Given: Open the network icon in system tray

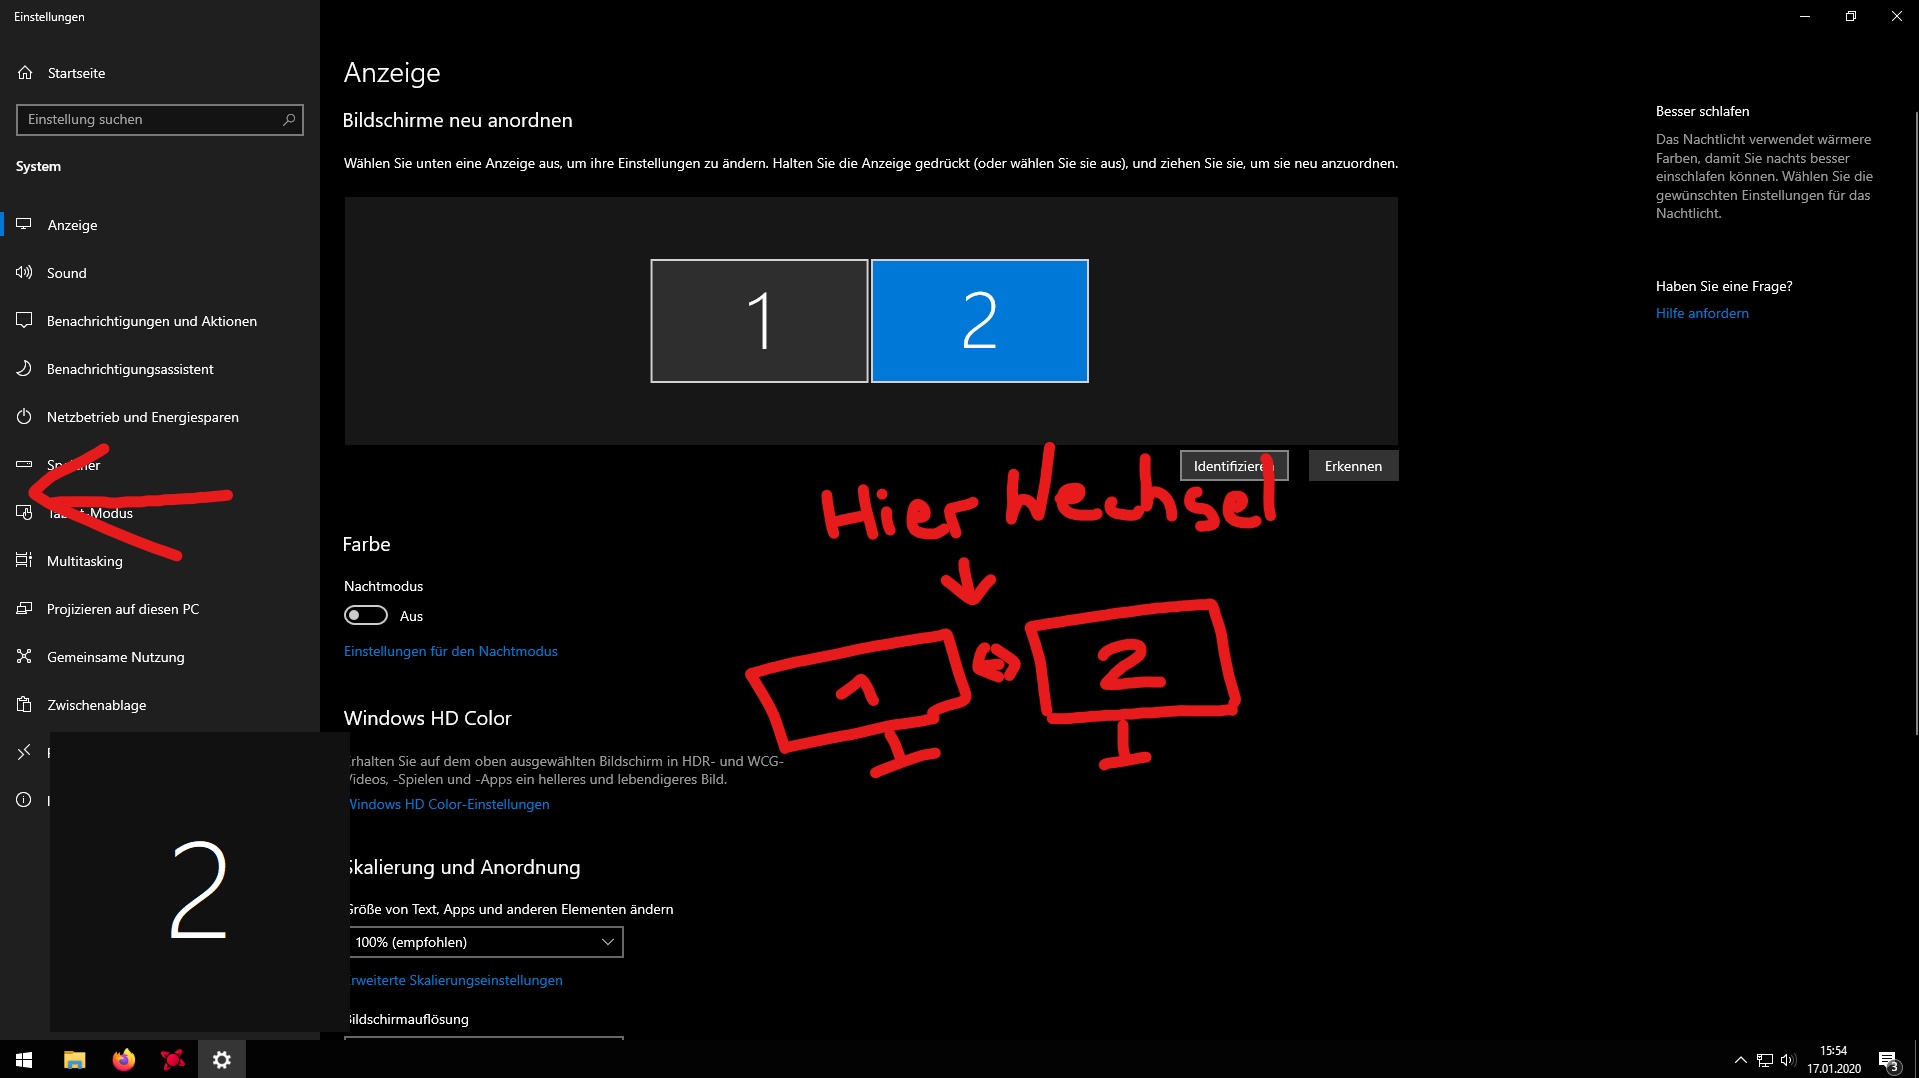Looking at the screenshot, I should pos(1765,1060).
